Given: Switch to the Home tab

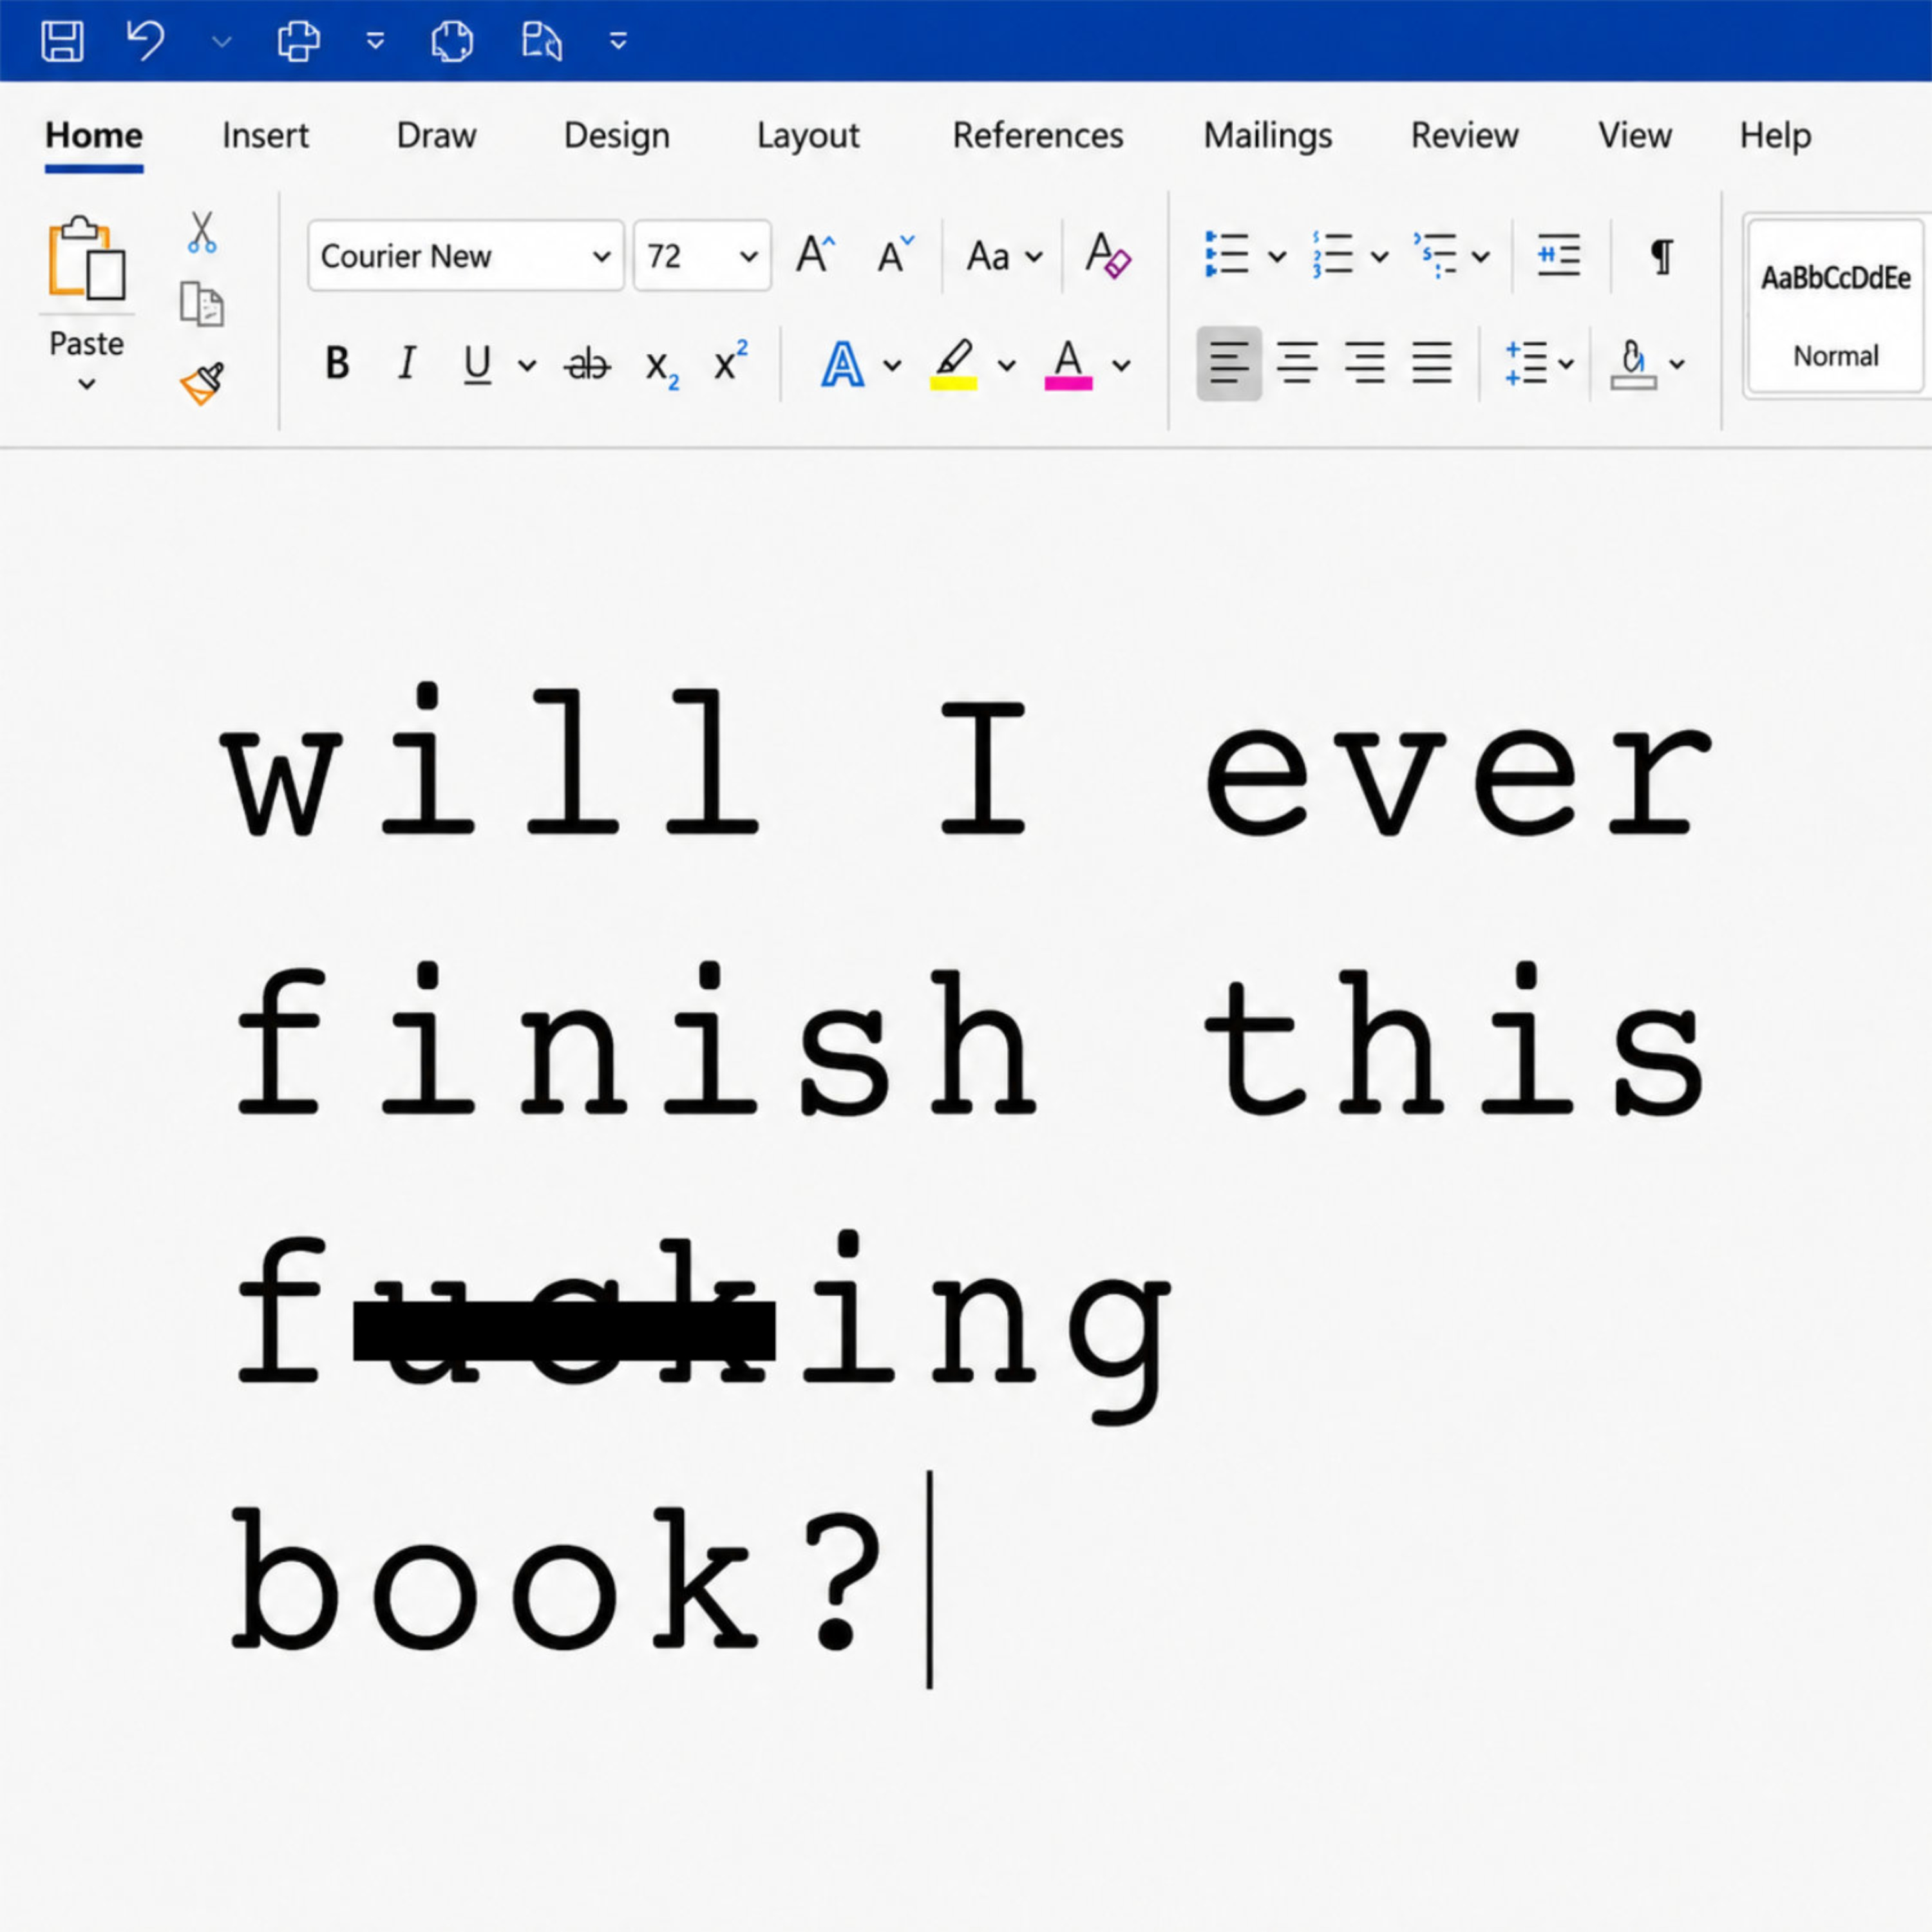Looking at the screenshot, I should [x=94, y=135].
